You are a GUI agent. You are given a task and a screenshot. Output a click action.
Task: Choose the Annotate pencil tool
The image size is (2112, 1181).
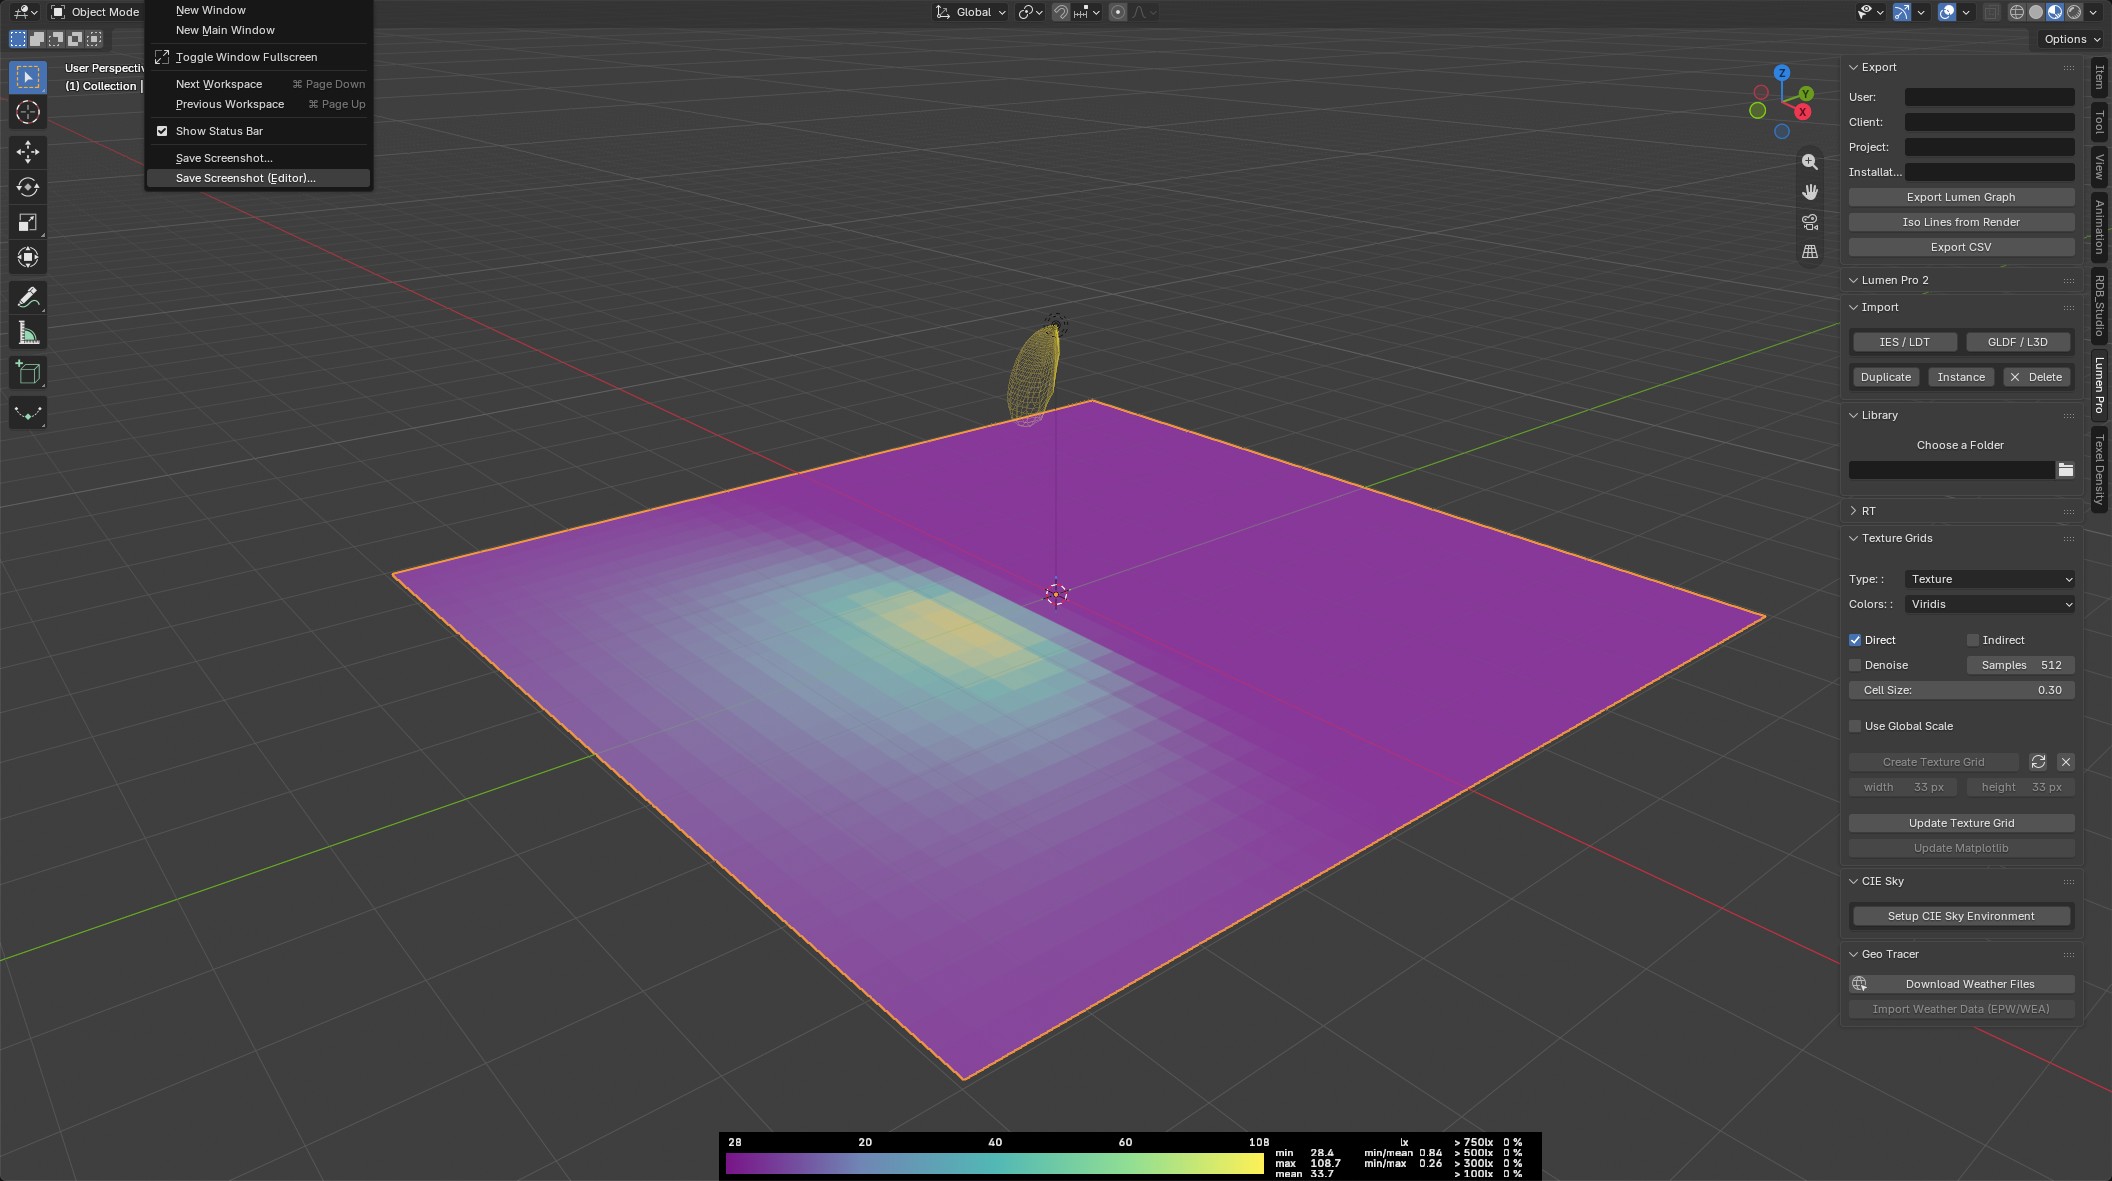(x=28, y=298)
